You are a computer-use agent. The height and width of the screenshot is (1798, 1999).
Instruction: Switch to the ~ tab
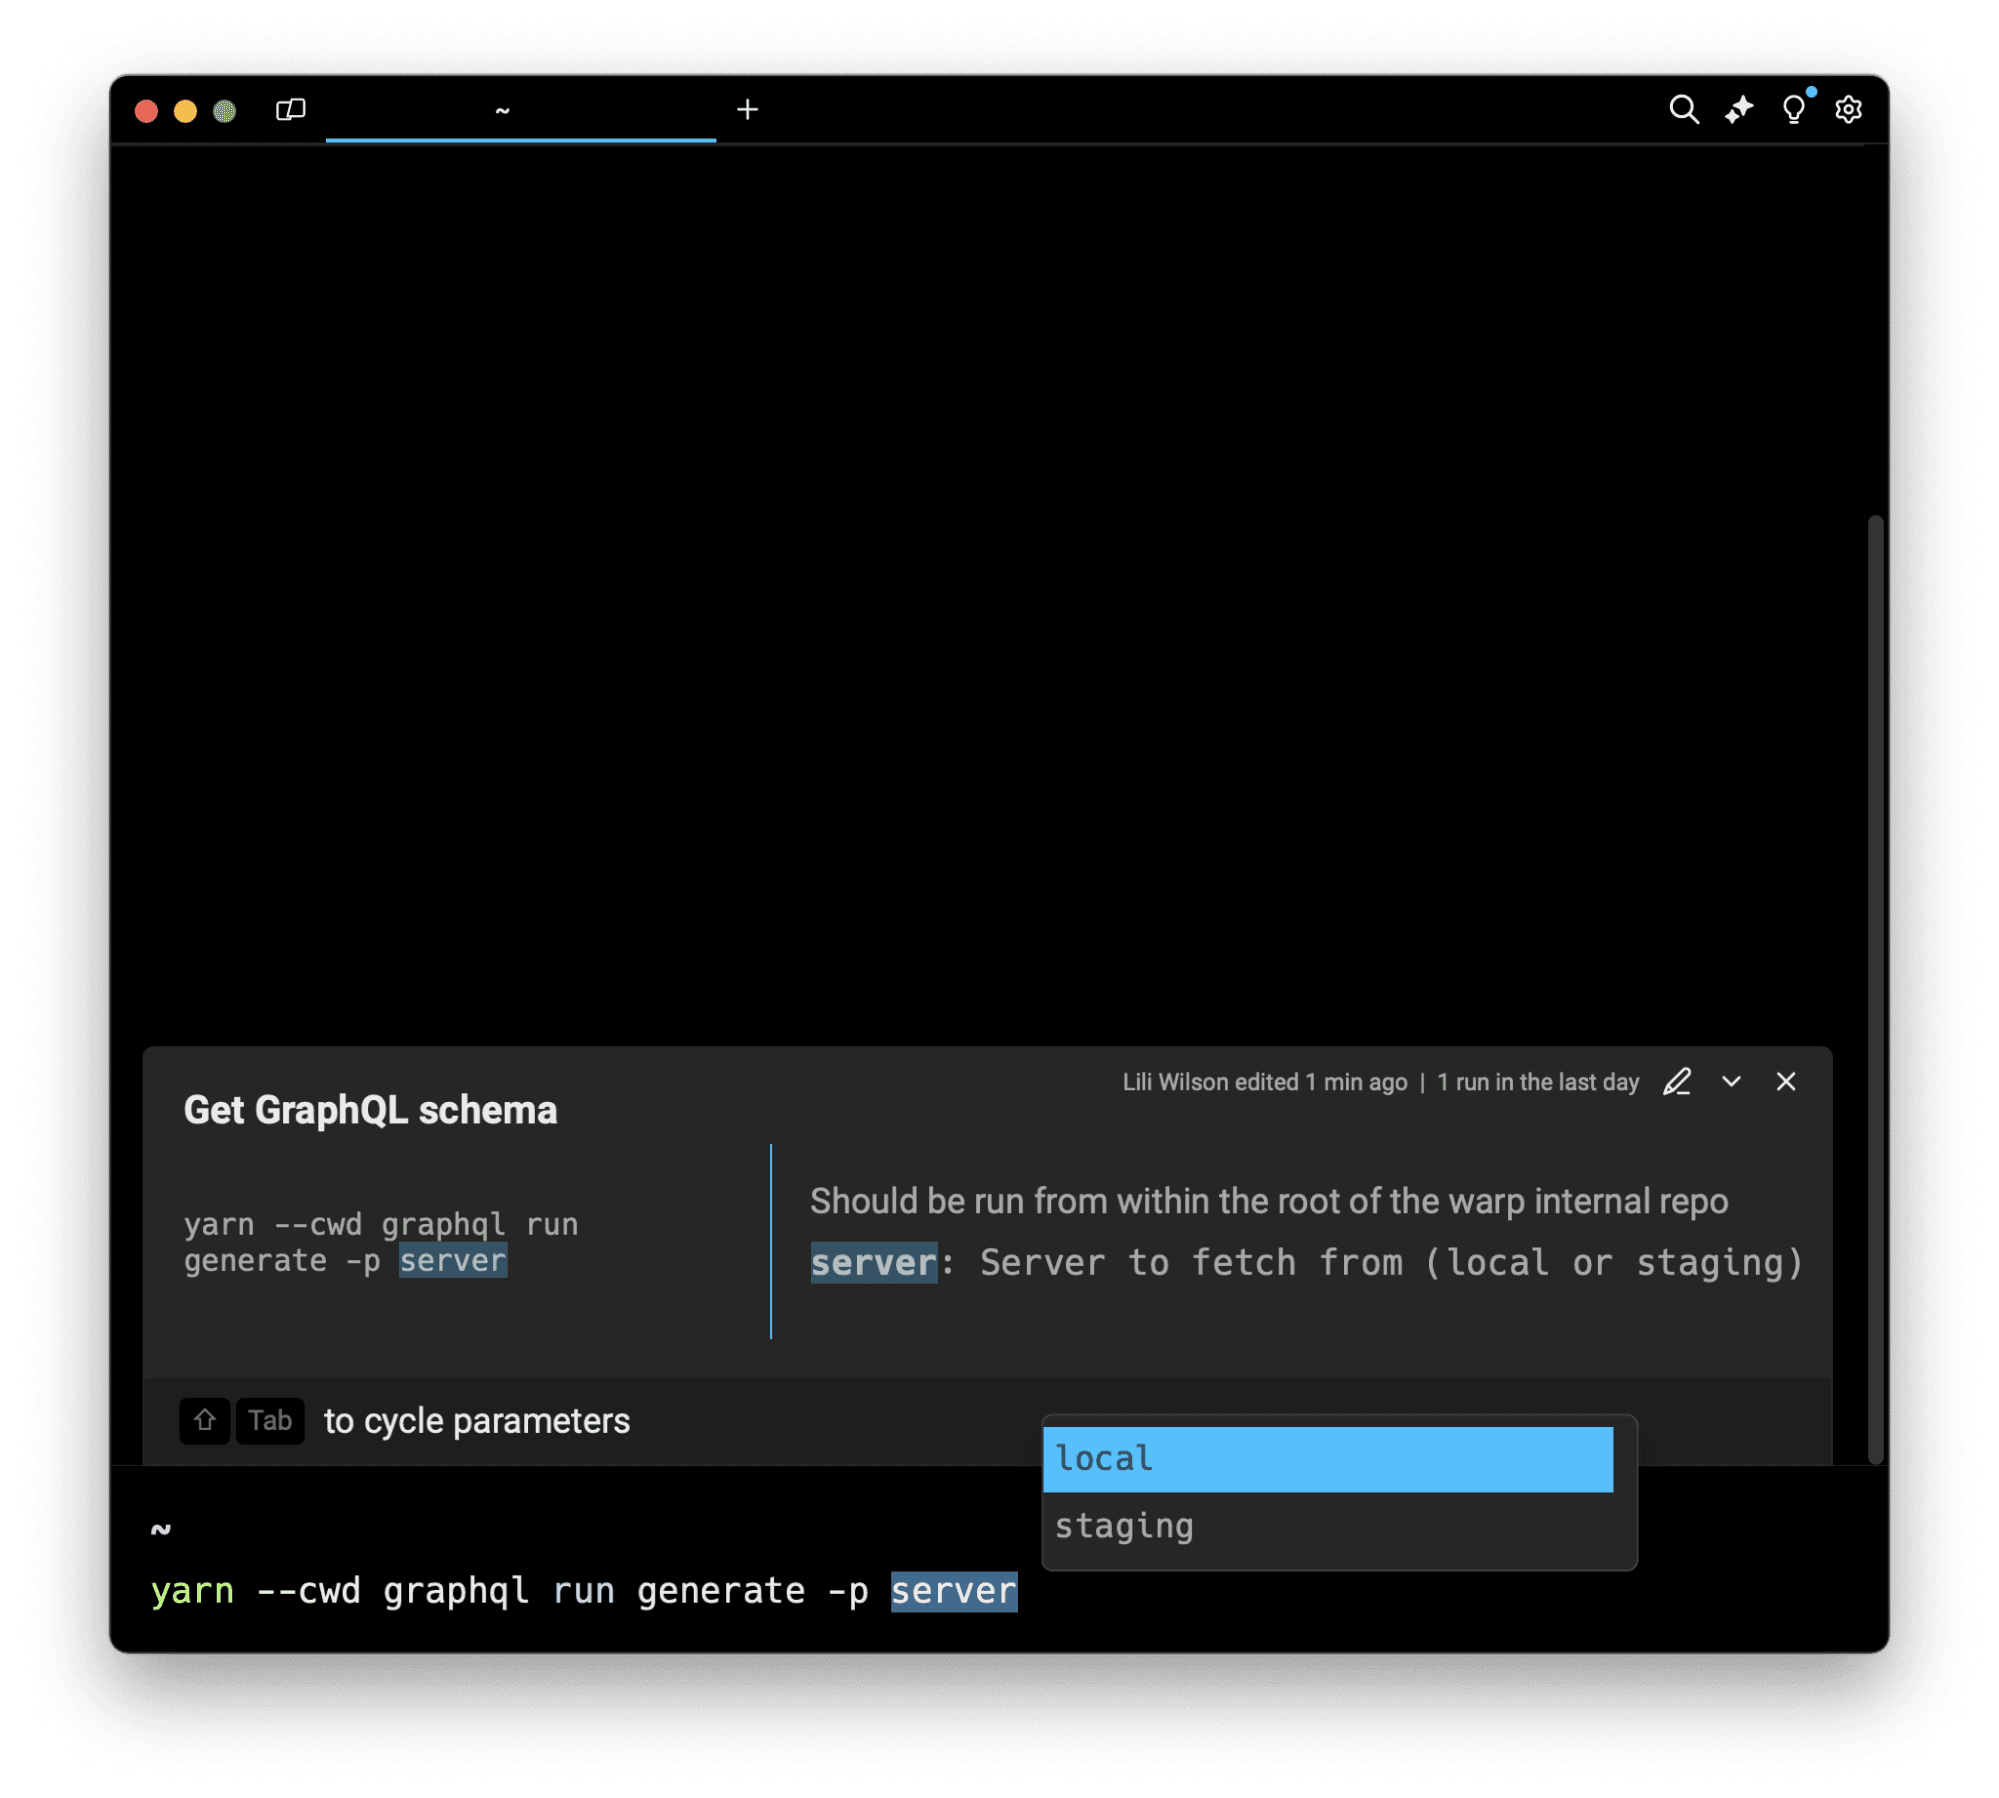[x=520, y=109]
